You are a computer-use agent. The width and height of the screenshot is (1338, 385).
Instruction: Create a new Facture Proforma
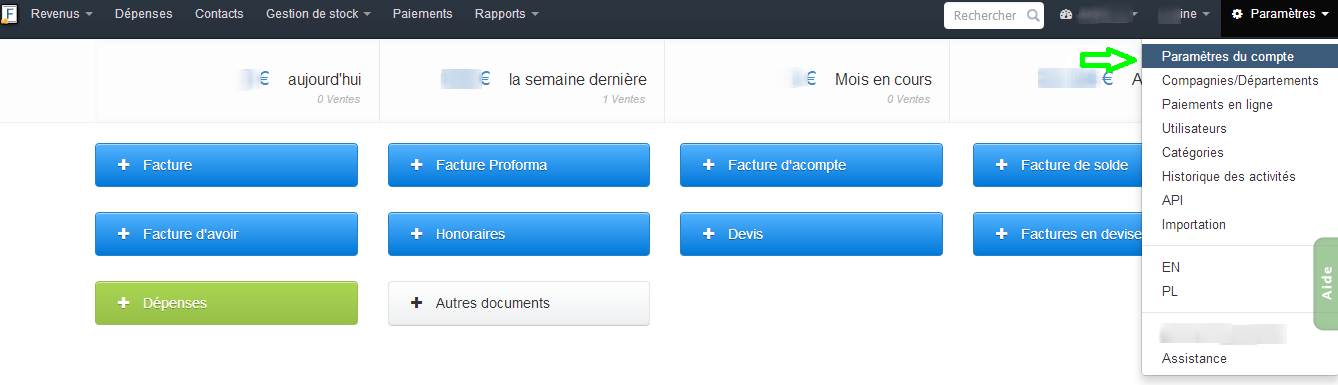[519, 165]
